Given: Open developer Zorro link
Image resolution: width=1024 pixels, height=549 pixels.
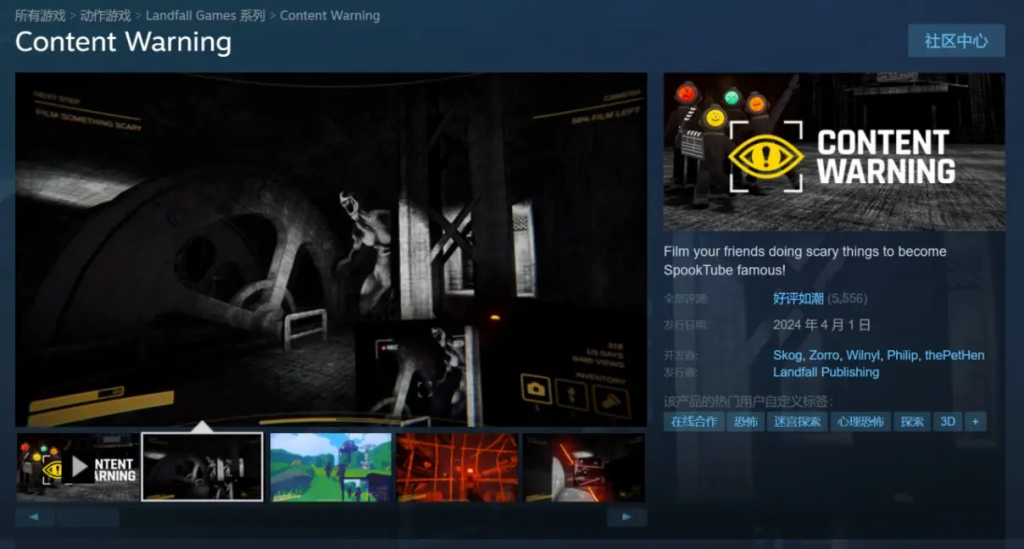Looking at the screenshot, I should [x=824, y=355].
